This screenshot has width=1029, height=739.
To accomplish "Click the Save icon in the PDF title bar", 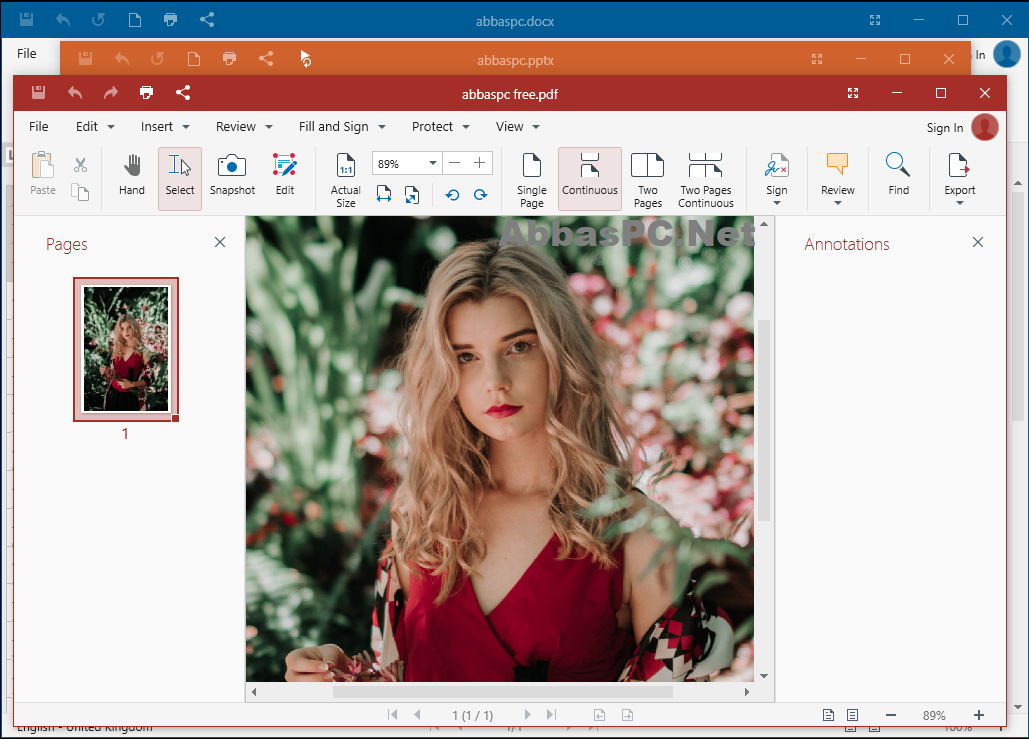I will click(x=39, y=93).
